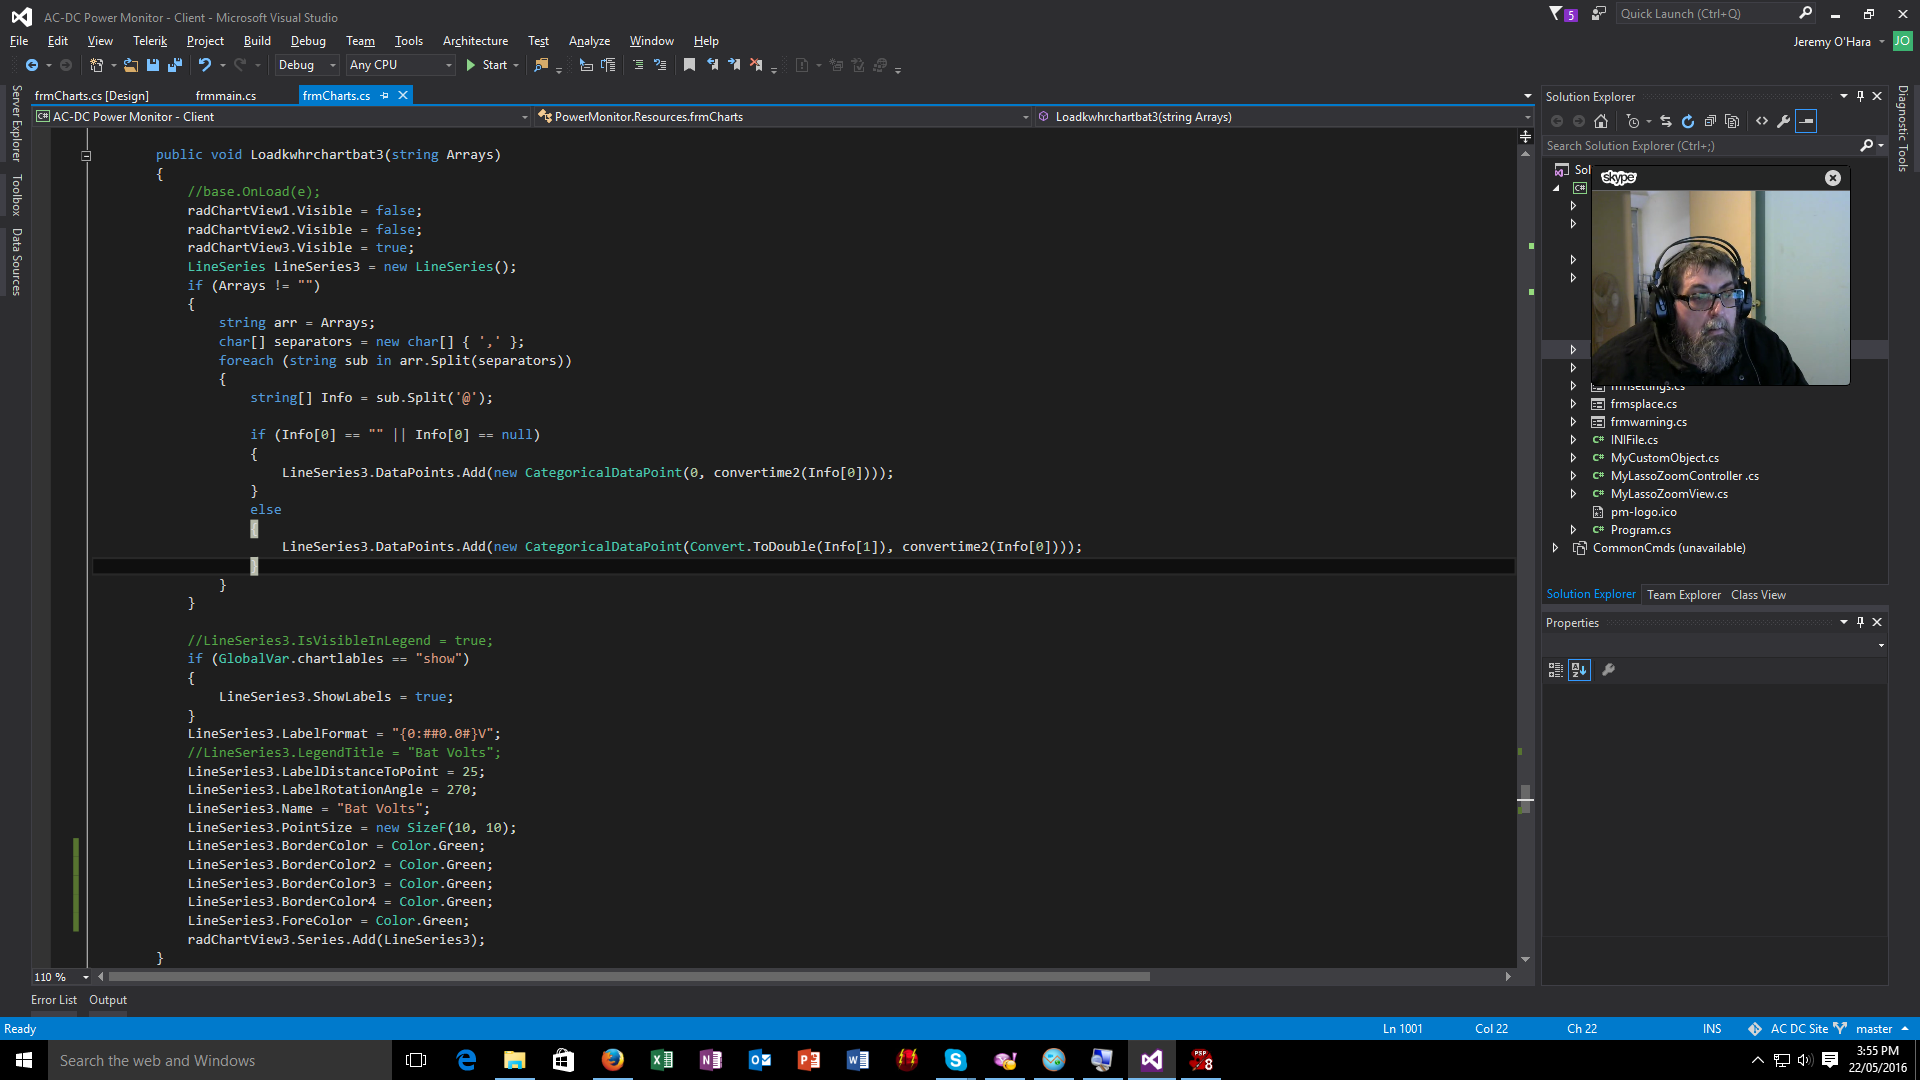The image size is (1920, 1080).
Task: Open the Telerik menu
Action: click(x=150, y=41)
